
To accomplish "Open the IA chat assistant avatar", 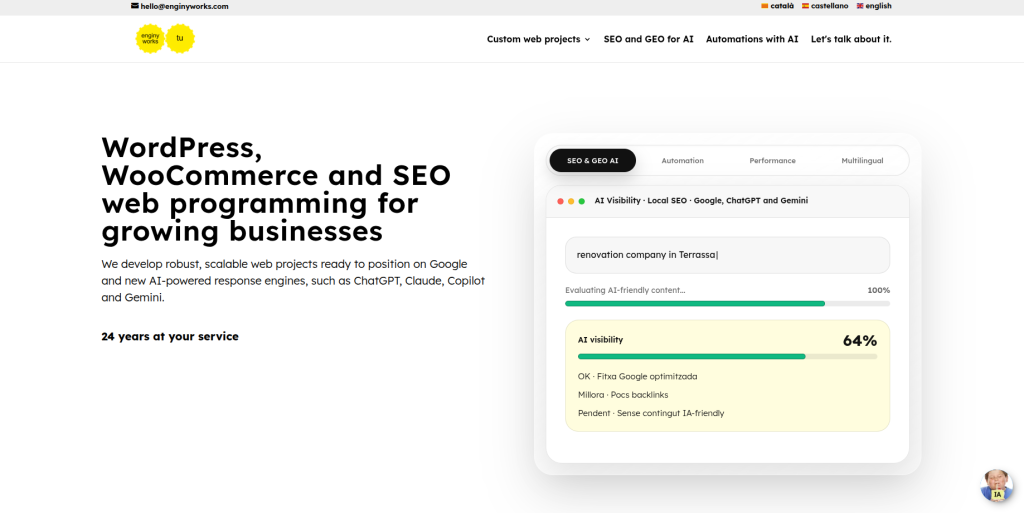I will click(x=997, y=486).
